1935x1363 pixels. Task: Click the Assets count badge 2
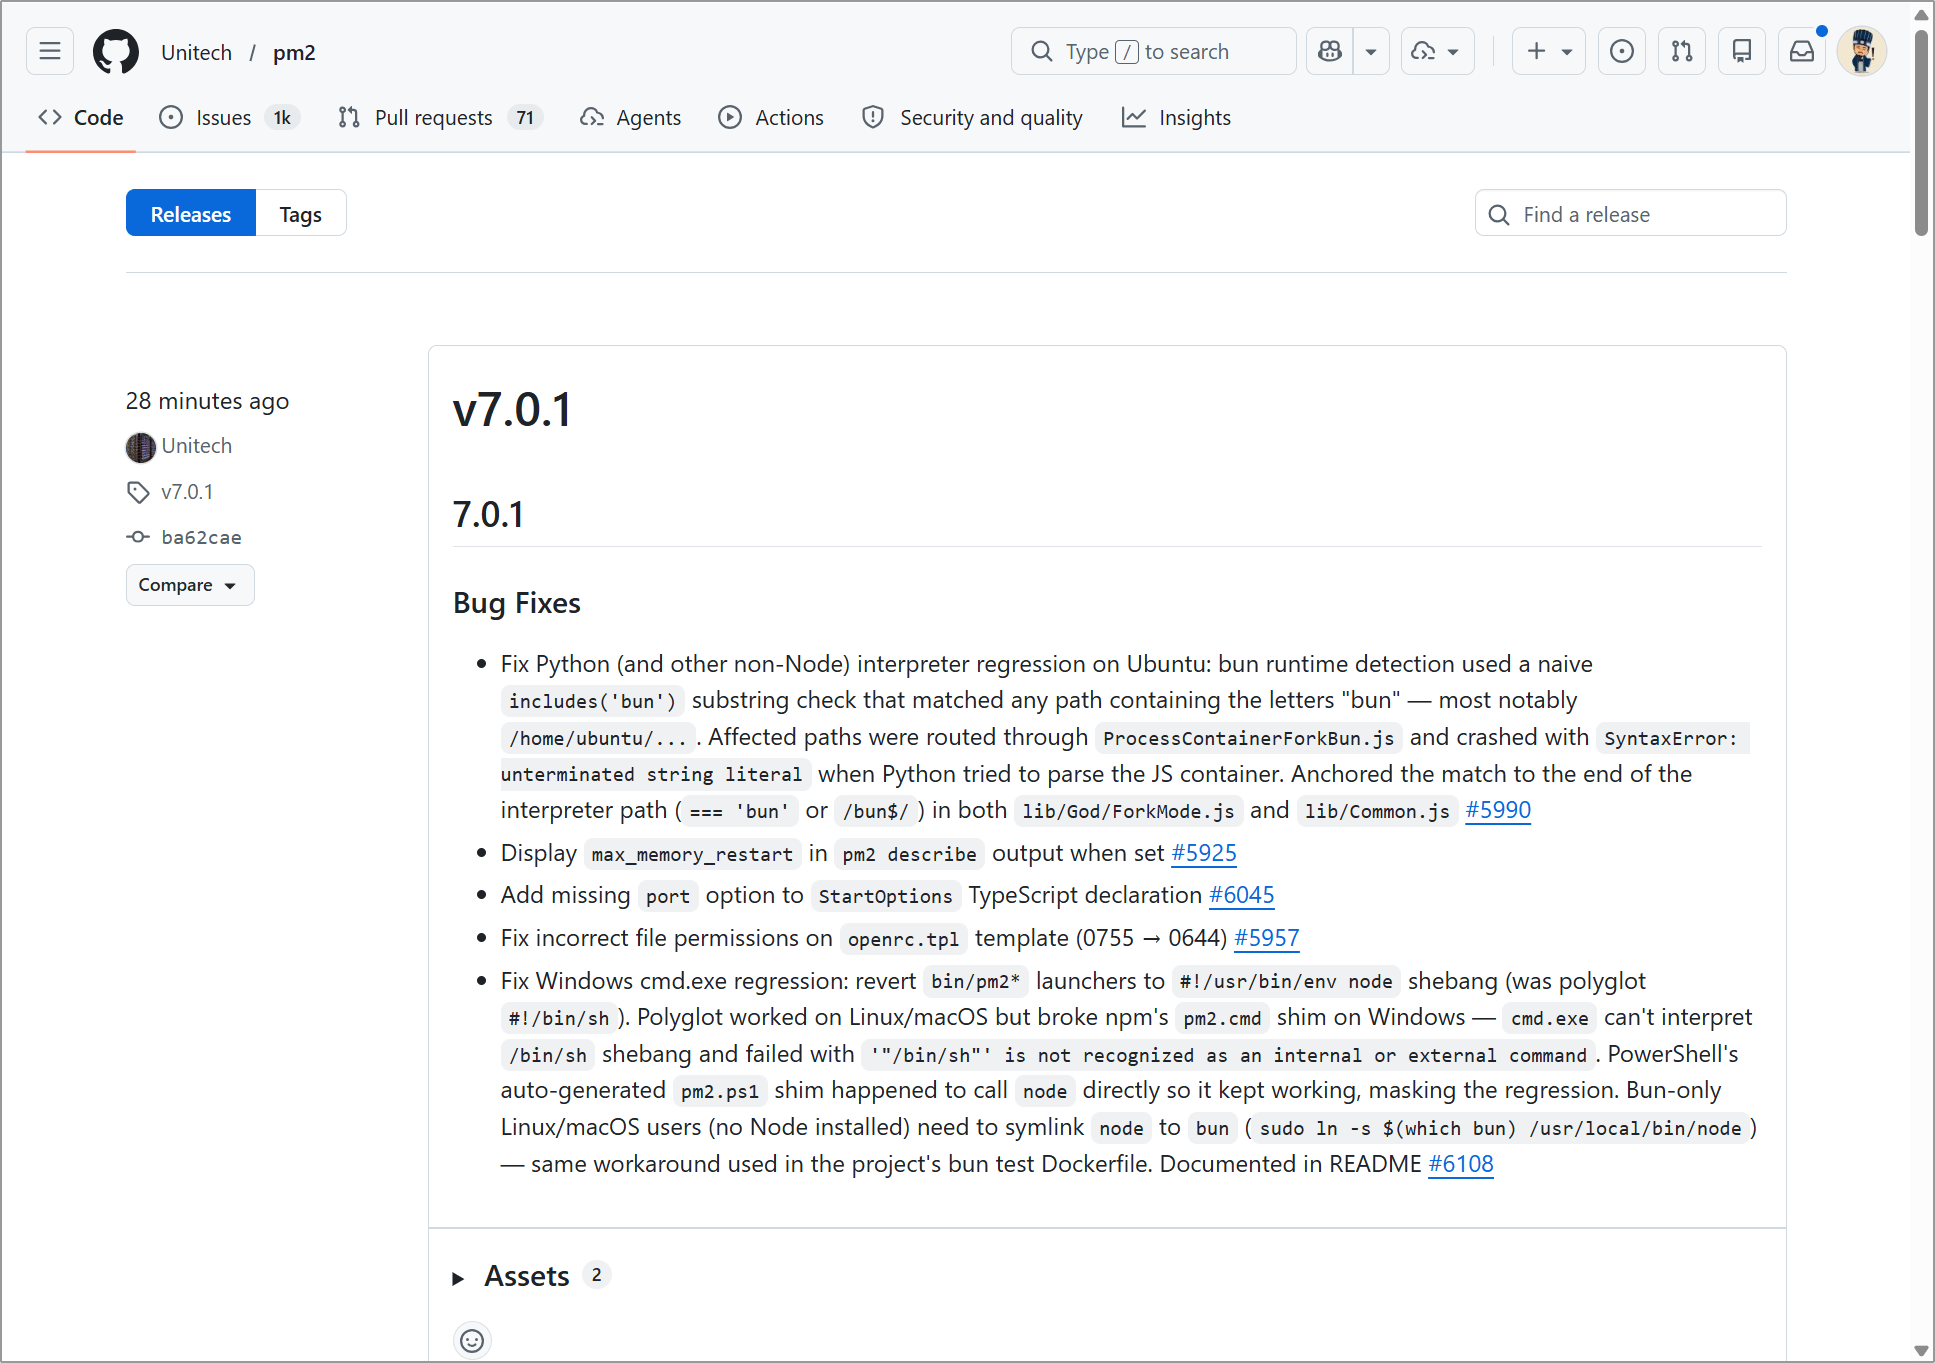pos(597,1275)
